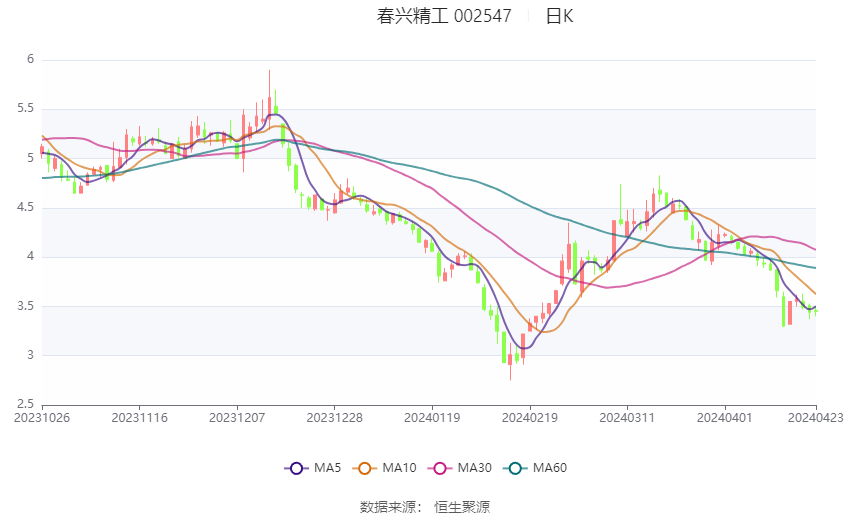This screenshot has width=850, height=517.
Task: Click the 5.5 price label on the y-axis
Action: [x=26, y=108]
